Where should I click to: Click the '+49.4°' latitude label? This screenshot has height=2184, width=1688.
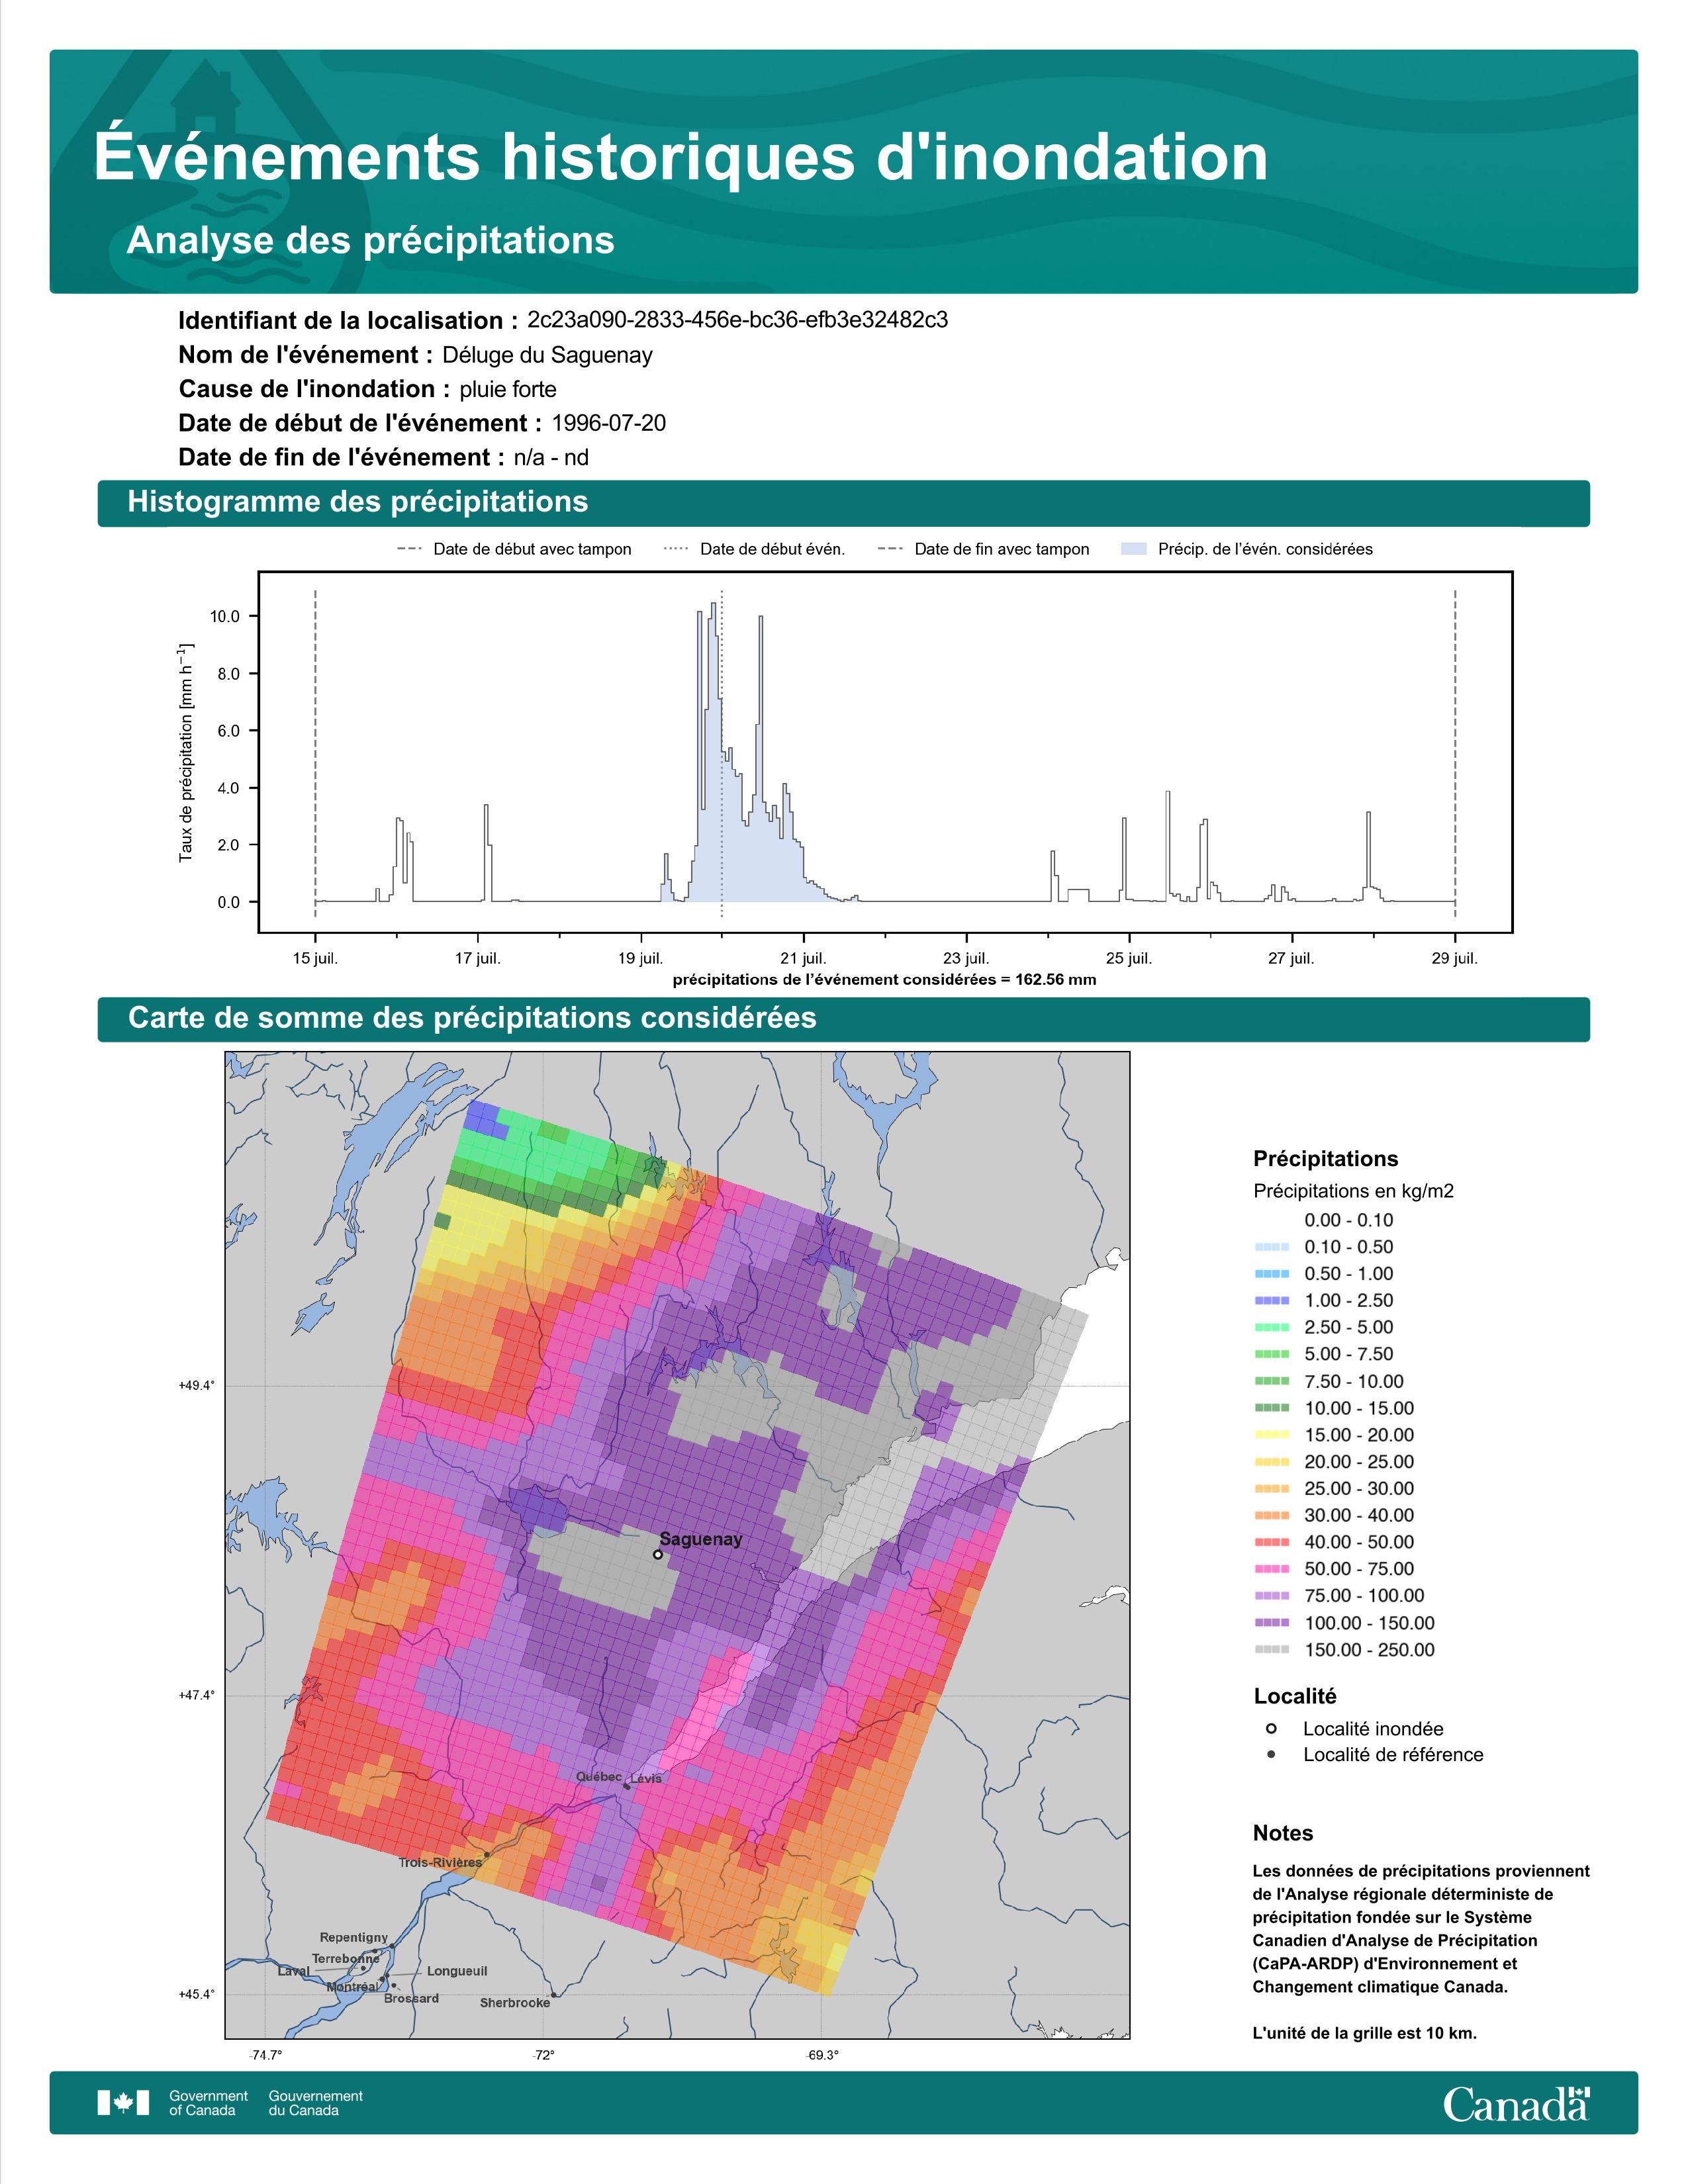(197, 1386)
